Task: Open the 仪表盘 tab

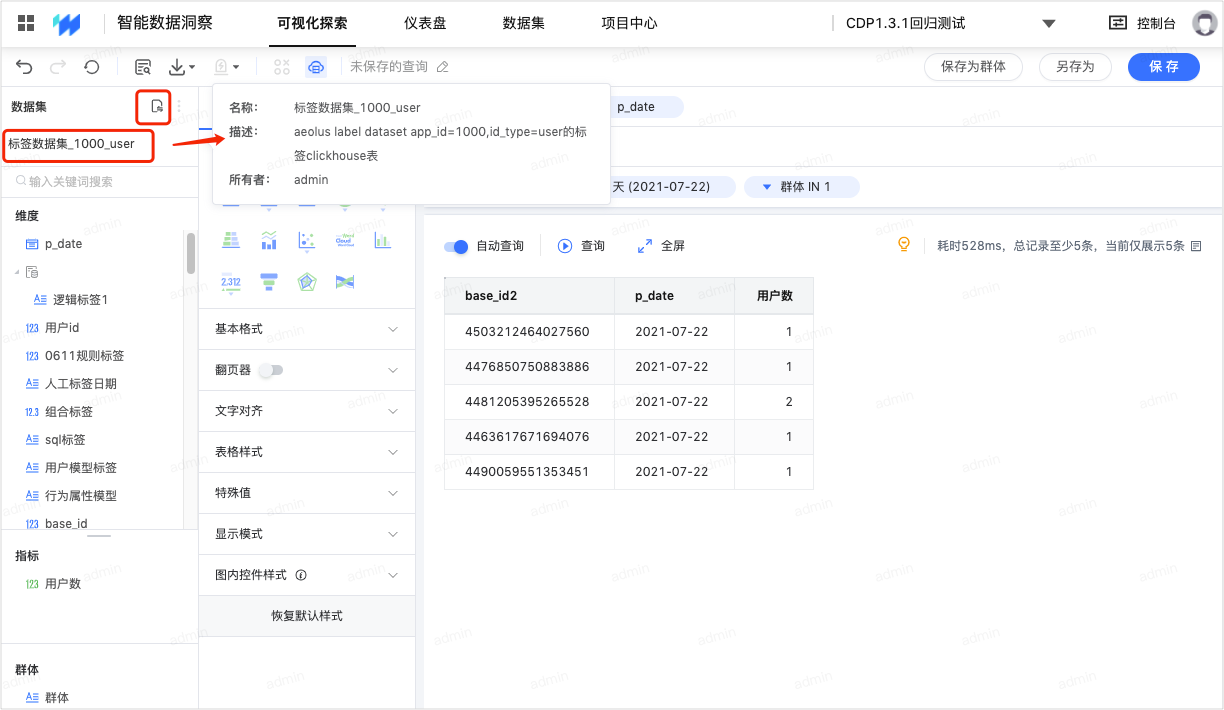Action: tap(425, 23)
